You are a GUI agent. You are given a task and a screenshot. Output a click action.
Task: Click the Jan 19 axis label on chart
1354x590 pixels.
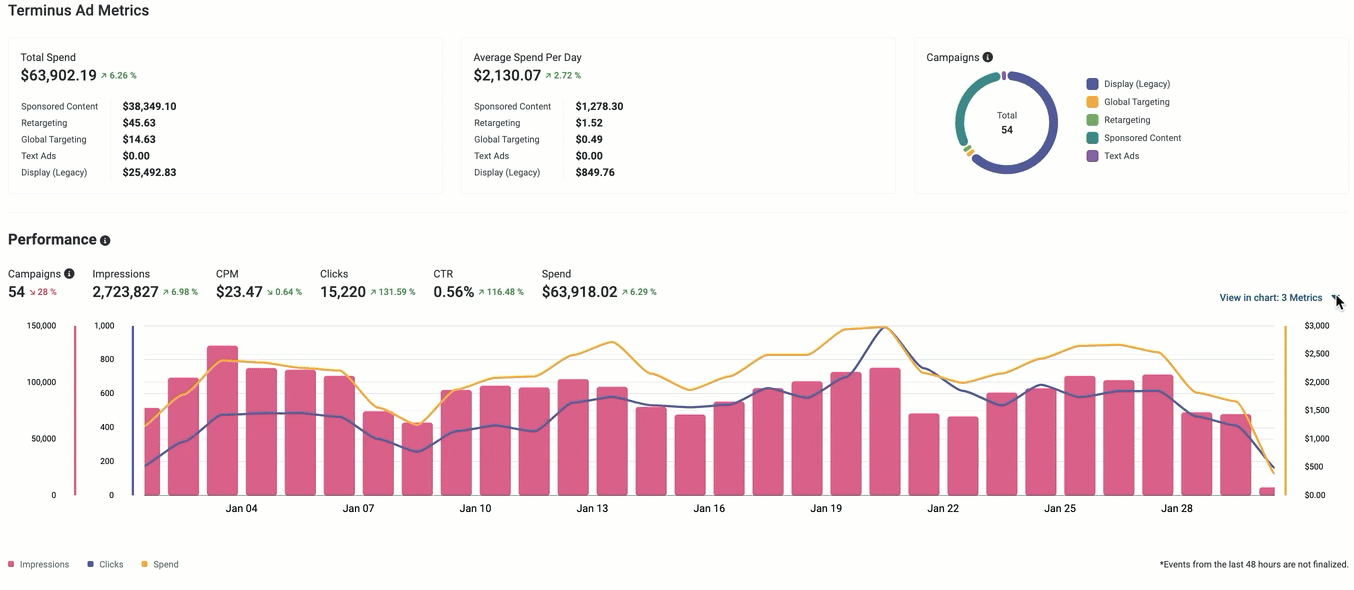(826, 509)
